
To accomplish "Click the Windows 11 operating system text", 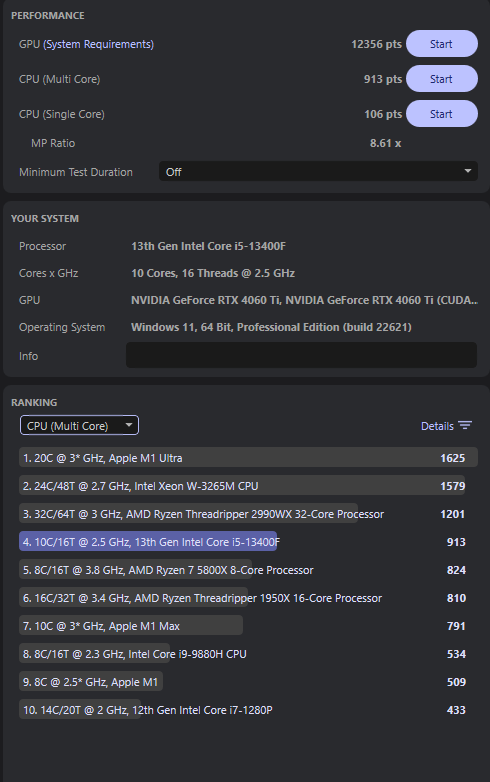I will click(x=271, y=327).
